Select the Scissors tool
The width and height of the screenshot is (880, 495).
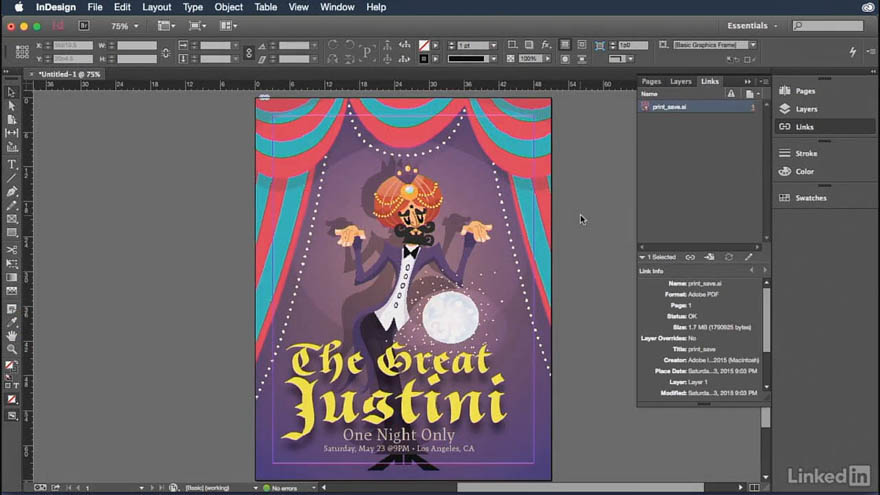point(11,250)
